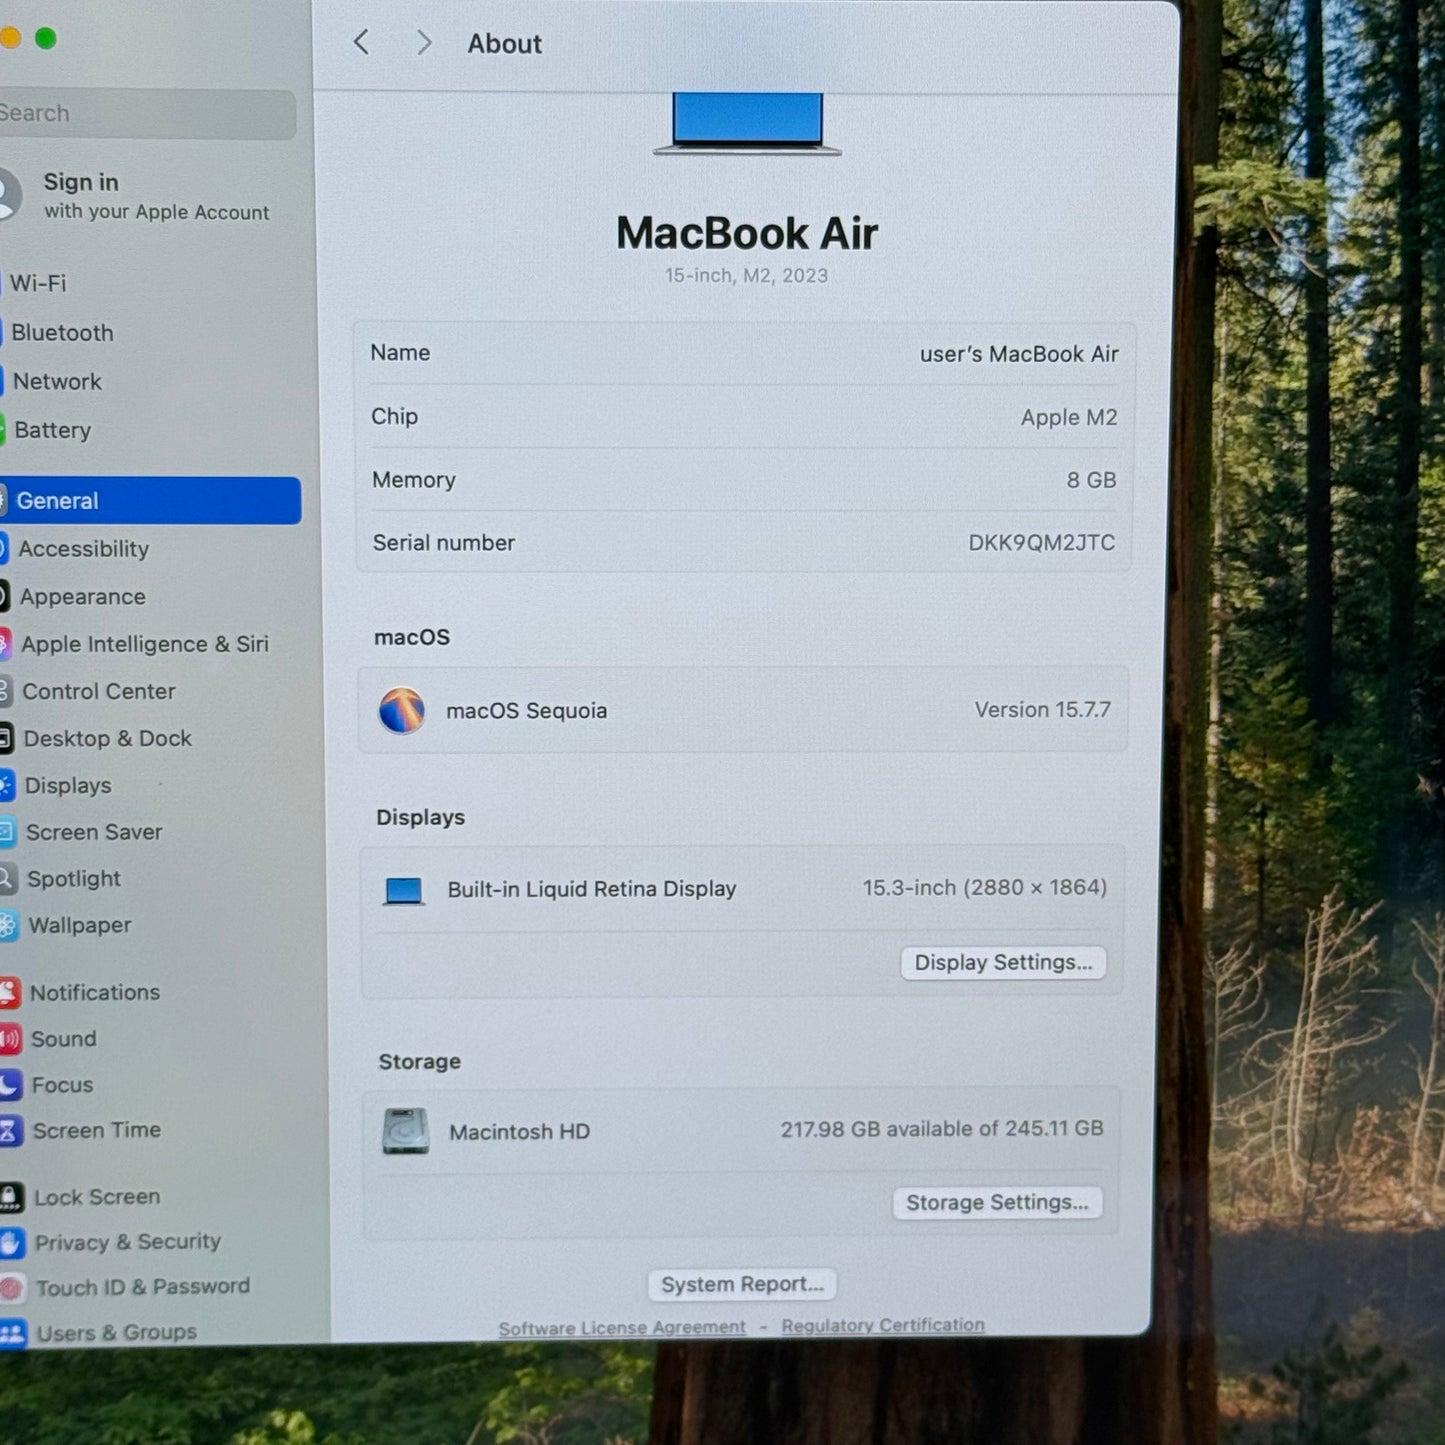Go forward with the right chevron
This screenshot has width=1445, height=1445.
click(x=424, y=42)
